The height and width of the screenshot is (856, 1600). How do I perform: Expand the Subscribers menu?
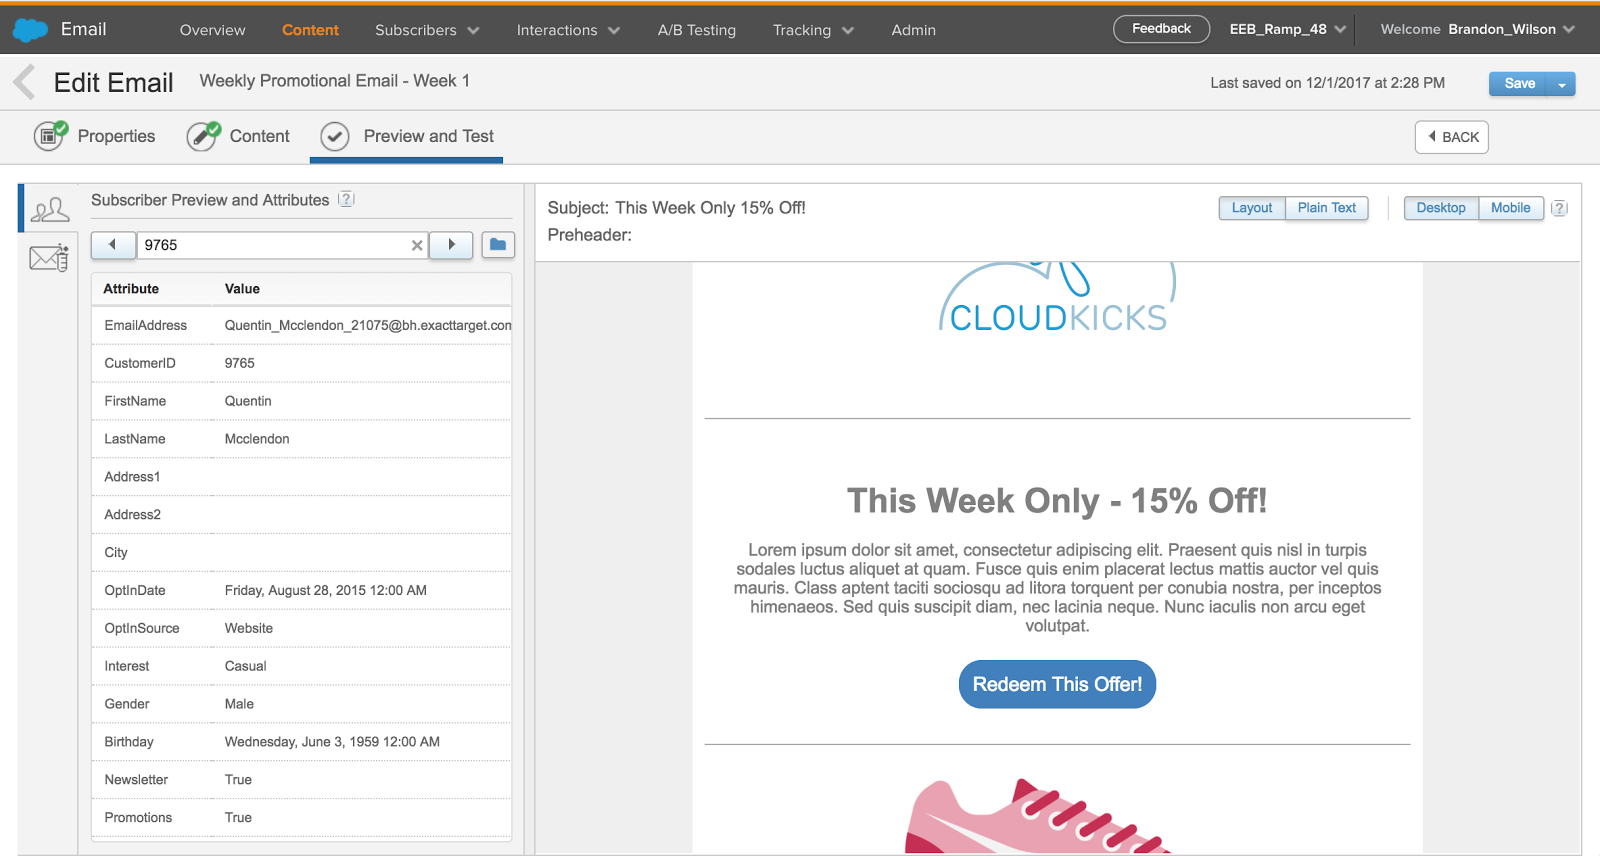tap(427, 30)
